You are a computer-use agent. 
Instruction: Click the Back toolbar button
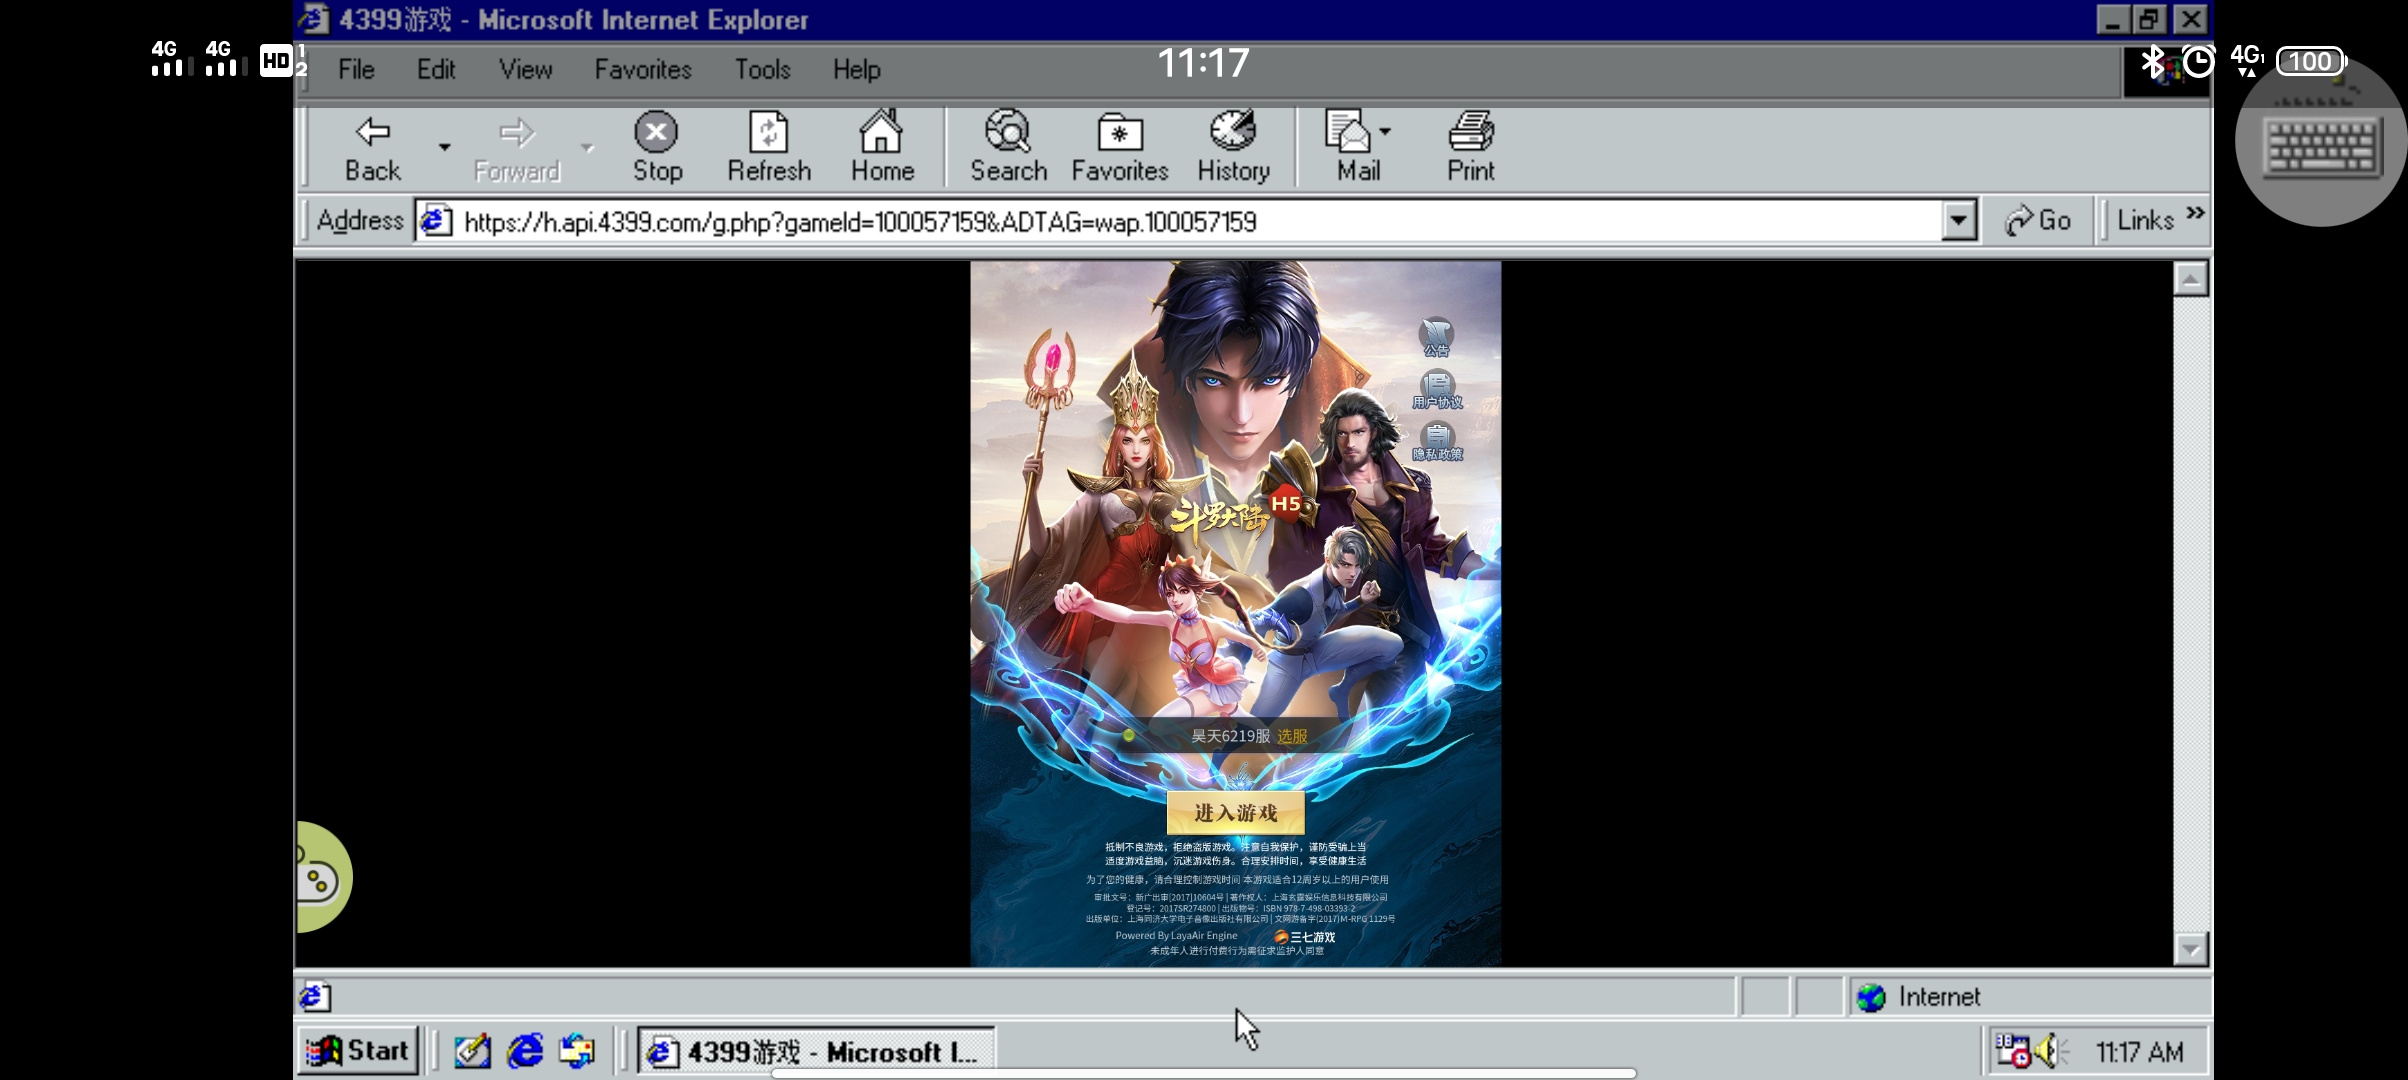pyautogui.click(x=373, y=148)
